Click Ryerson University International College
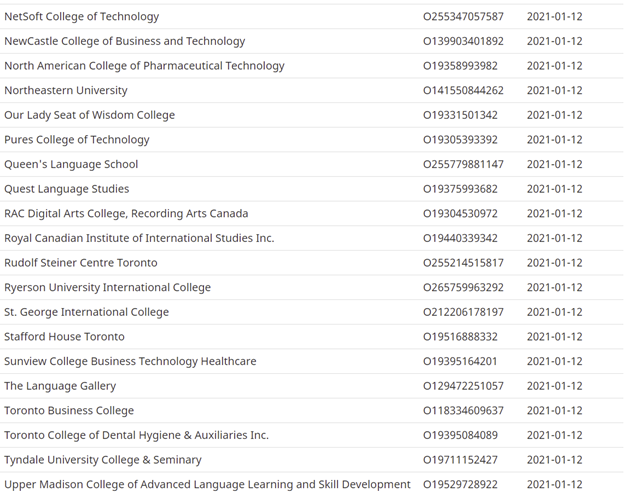The height and width of the screenshot is (492, 624). point(107,287)
